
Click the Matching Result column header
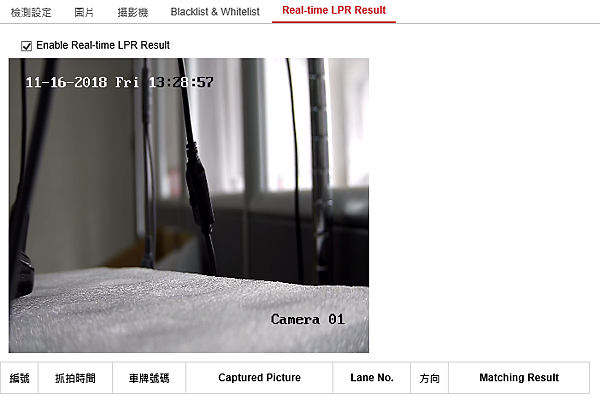pos(519,378)
